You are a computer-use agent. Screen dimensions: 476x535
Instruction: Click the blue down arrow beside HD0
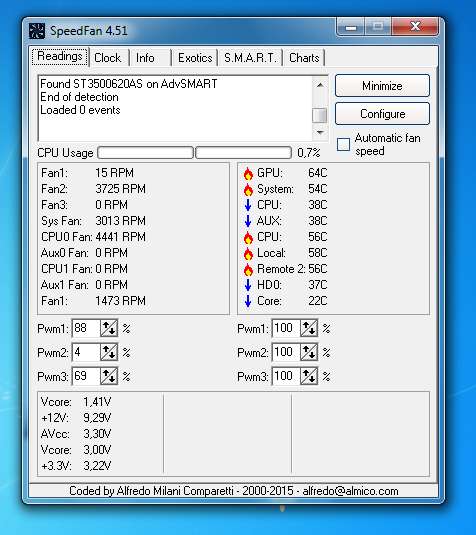click(248, 285)
